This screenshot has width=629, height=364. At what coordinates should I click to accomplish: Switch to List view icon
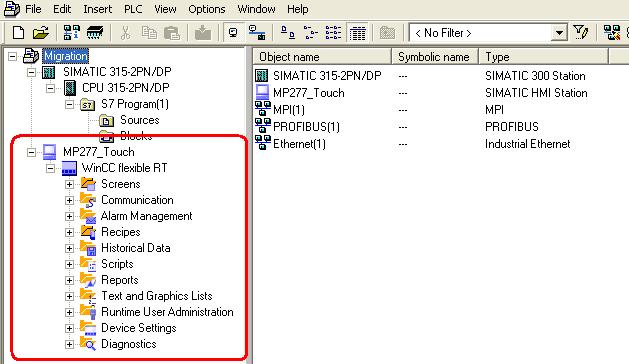coord(333,33)
